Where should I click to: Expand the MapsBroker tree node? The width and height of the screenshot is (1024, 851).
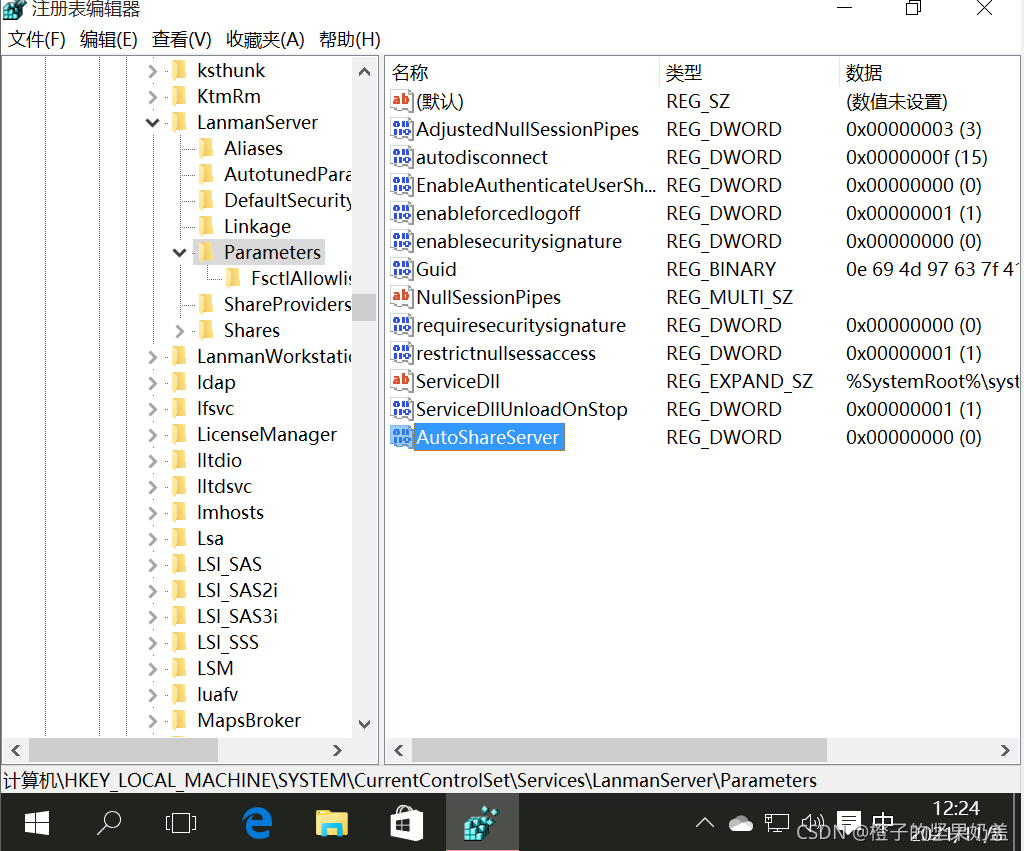tap(152, 721)
